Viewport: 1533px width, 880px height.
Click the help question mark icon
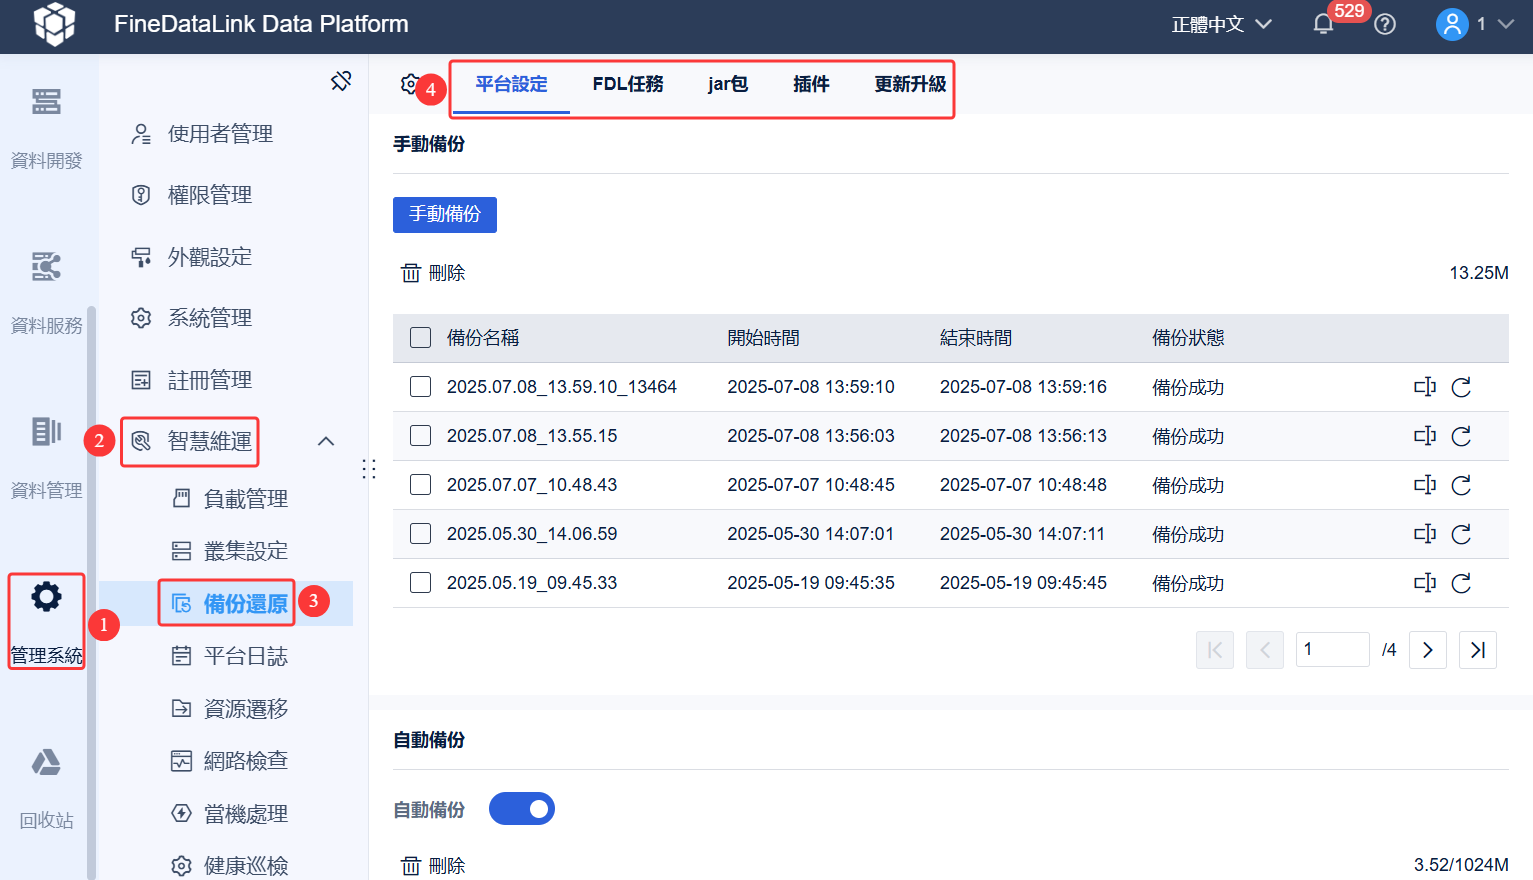1385,24
